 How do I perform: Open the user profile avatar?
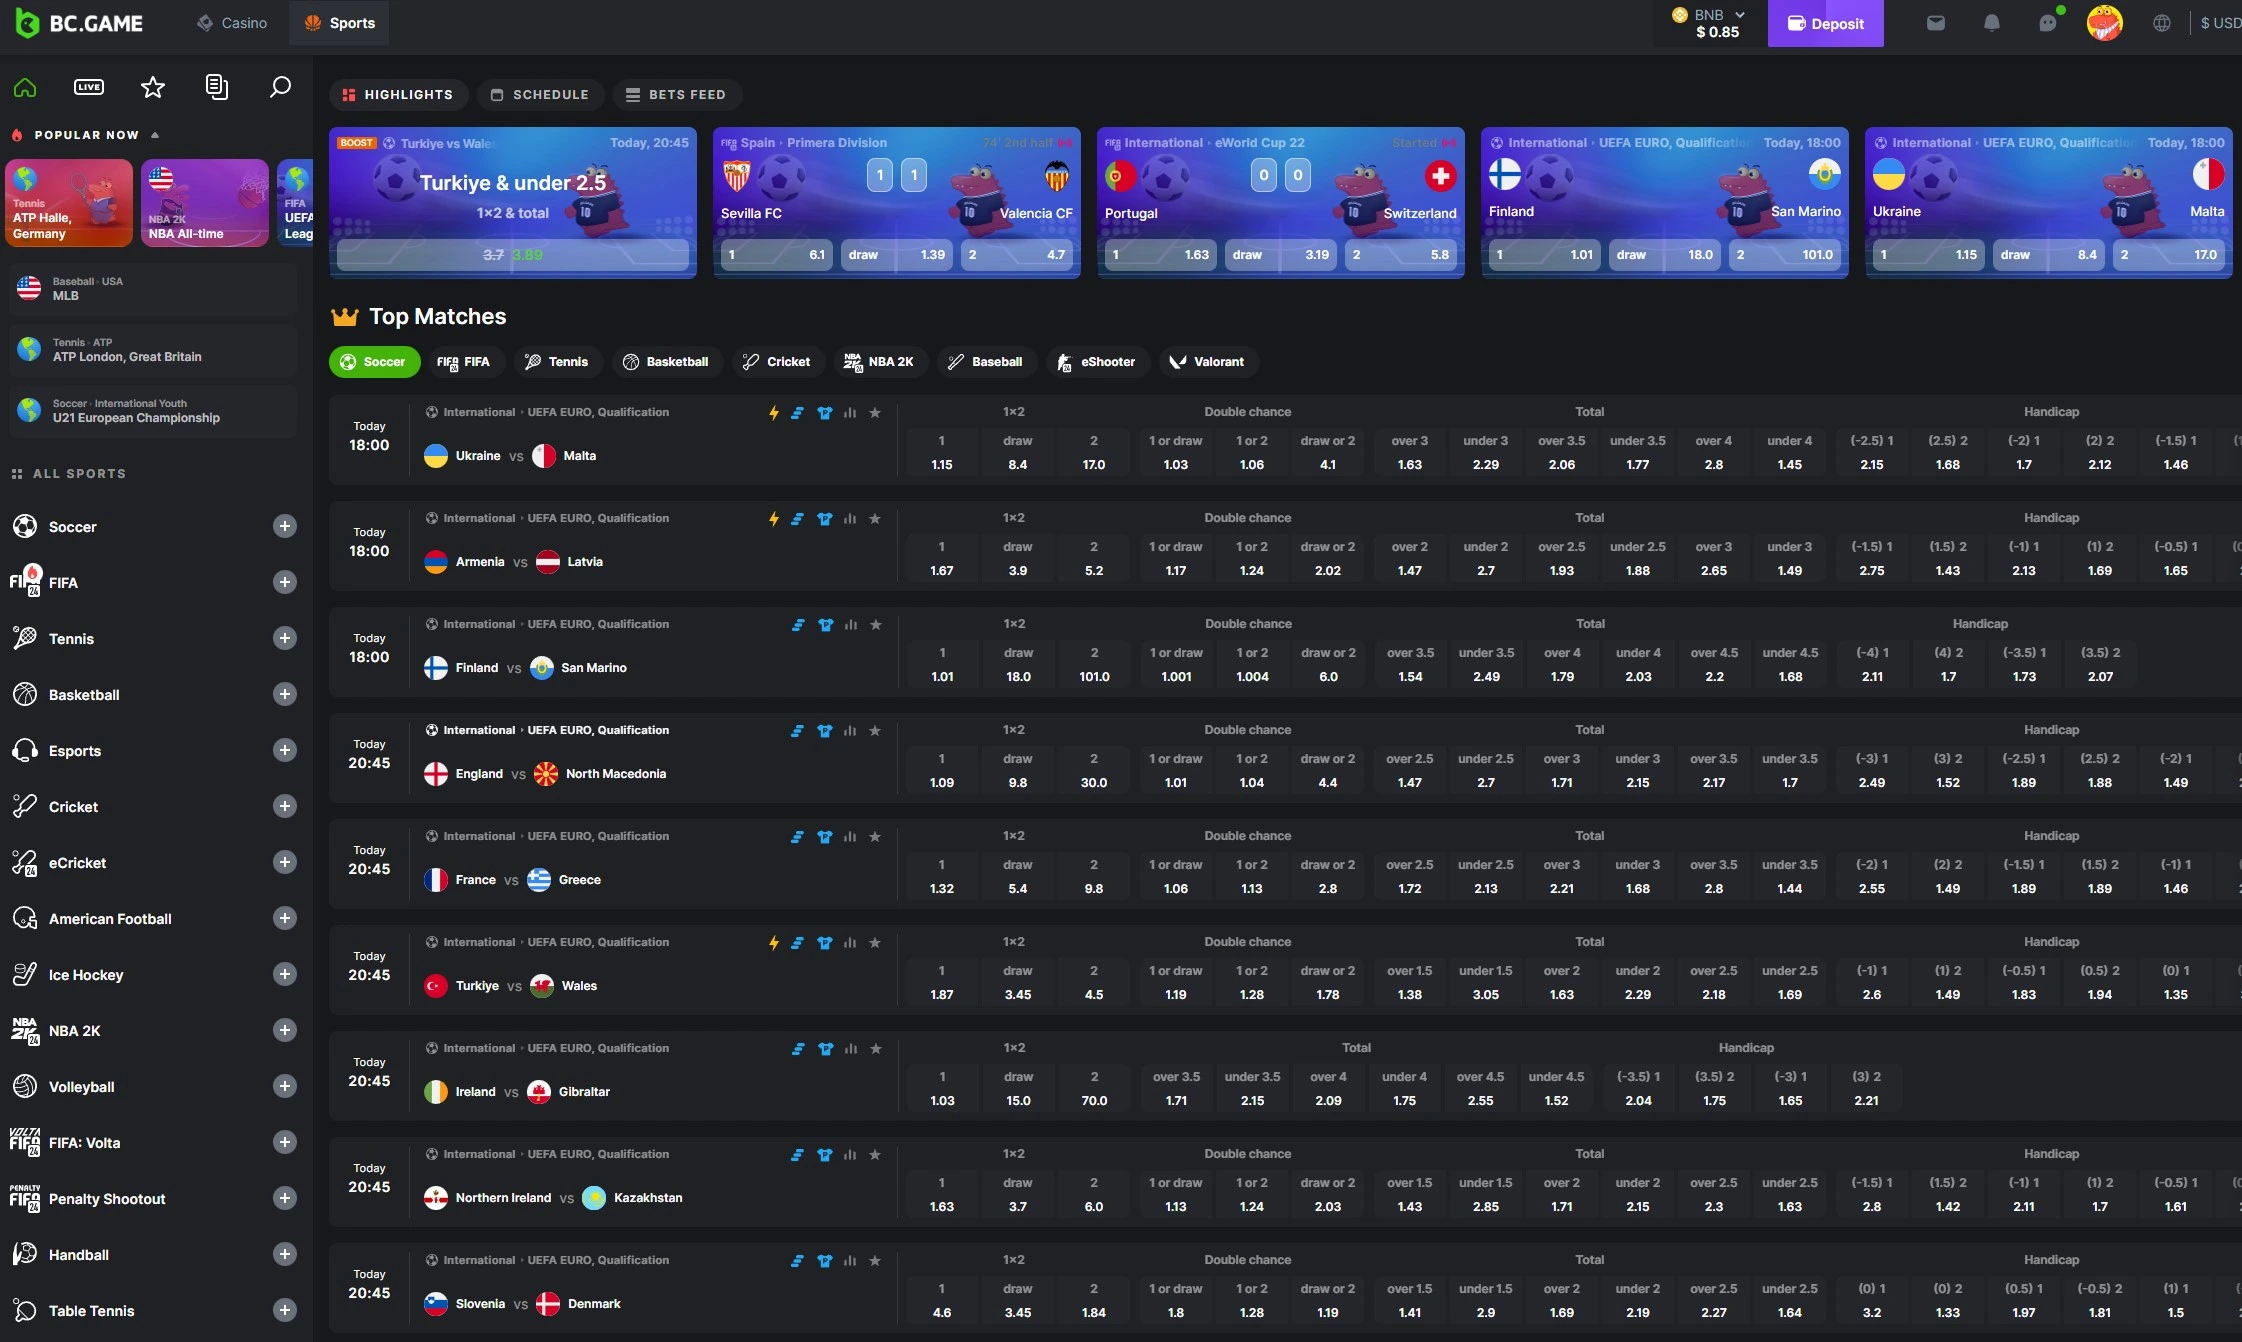click(x=2104, y=23)
